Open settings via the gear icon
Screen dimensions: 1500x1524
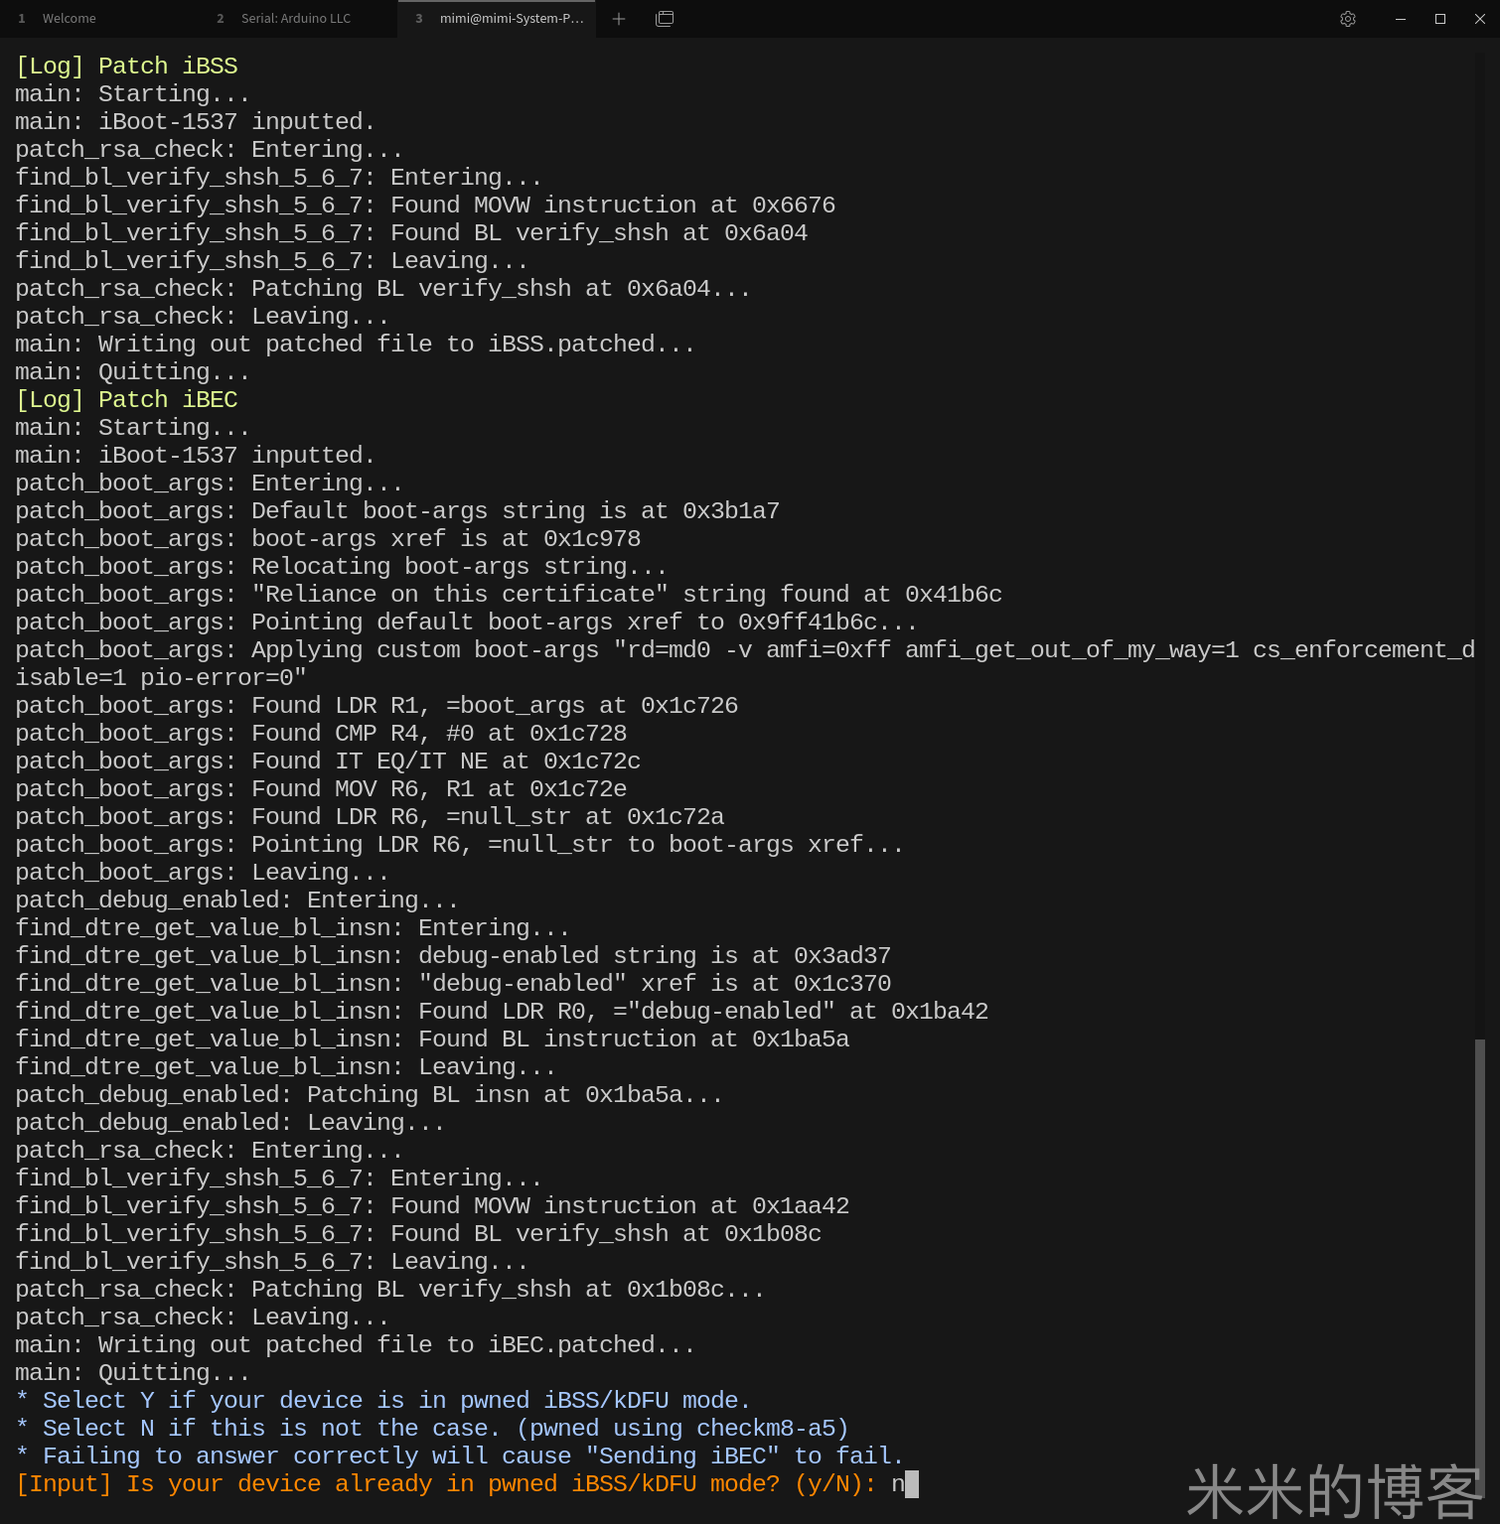1348,19
